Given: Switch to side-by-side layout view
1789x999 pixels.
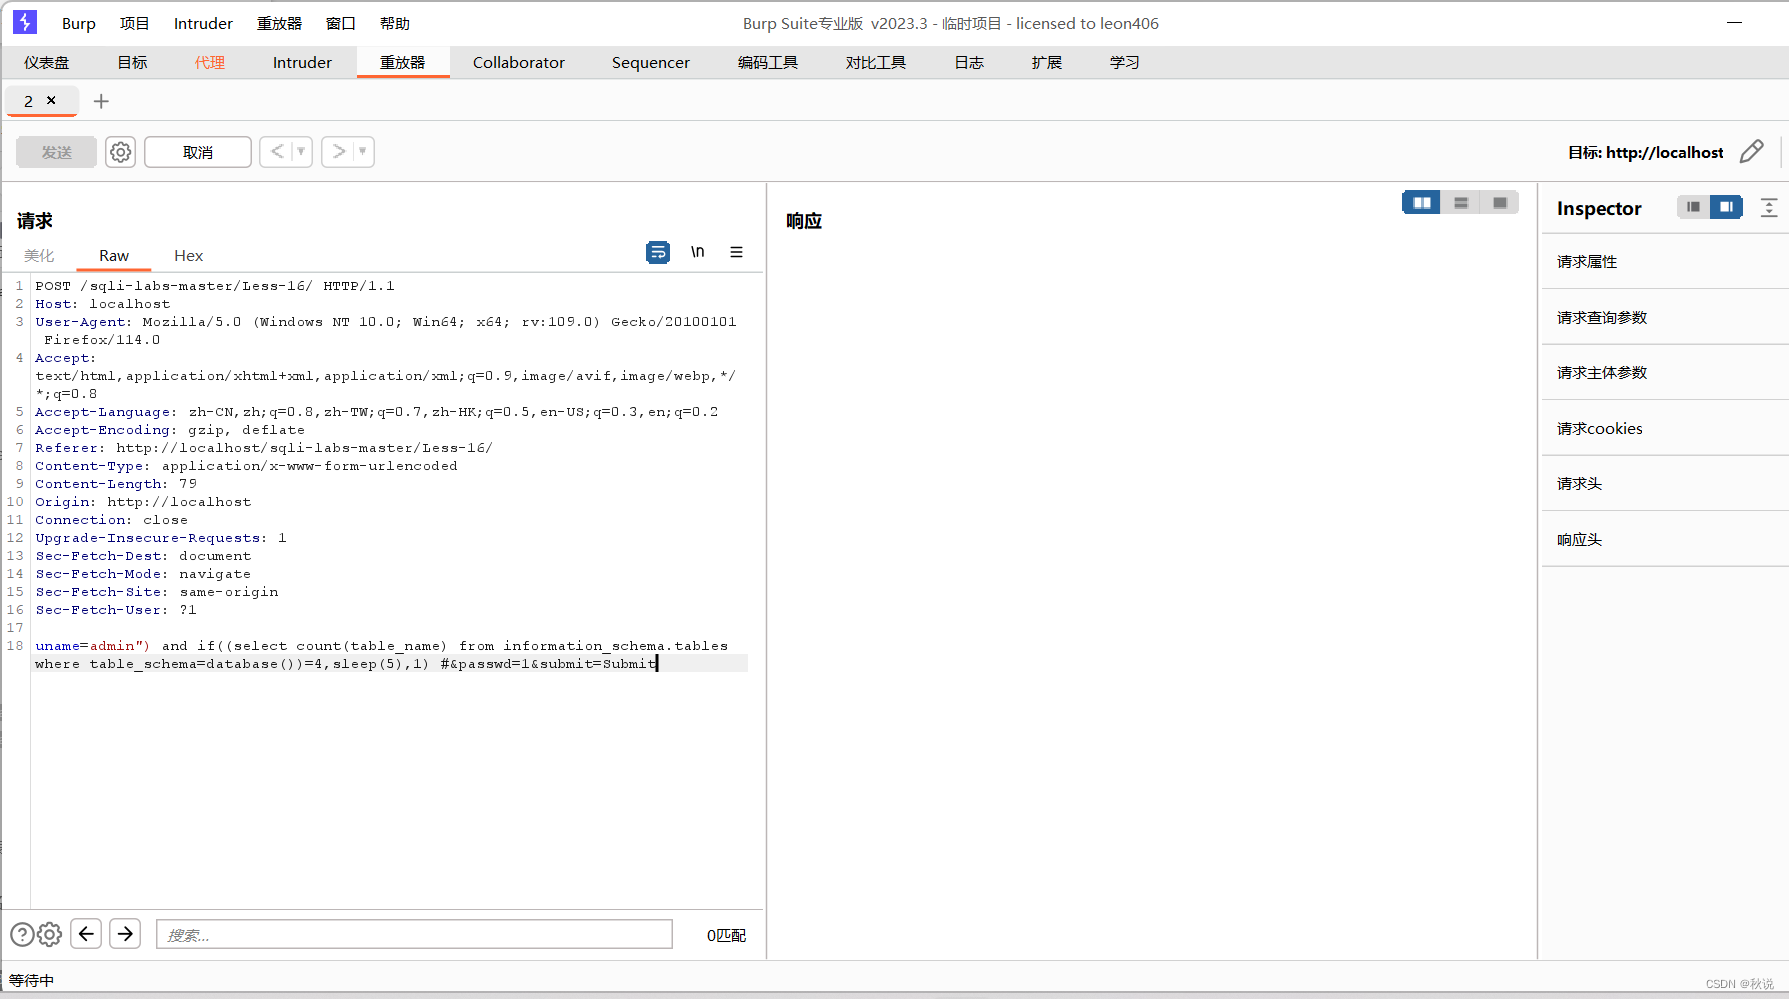Looking at the screenshot, I should tap(1421, 203).
